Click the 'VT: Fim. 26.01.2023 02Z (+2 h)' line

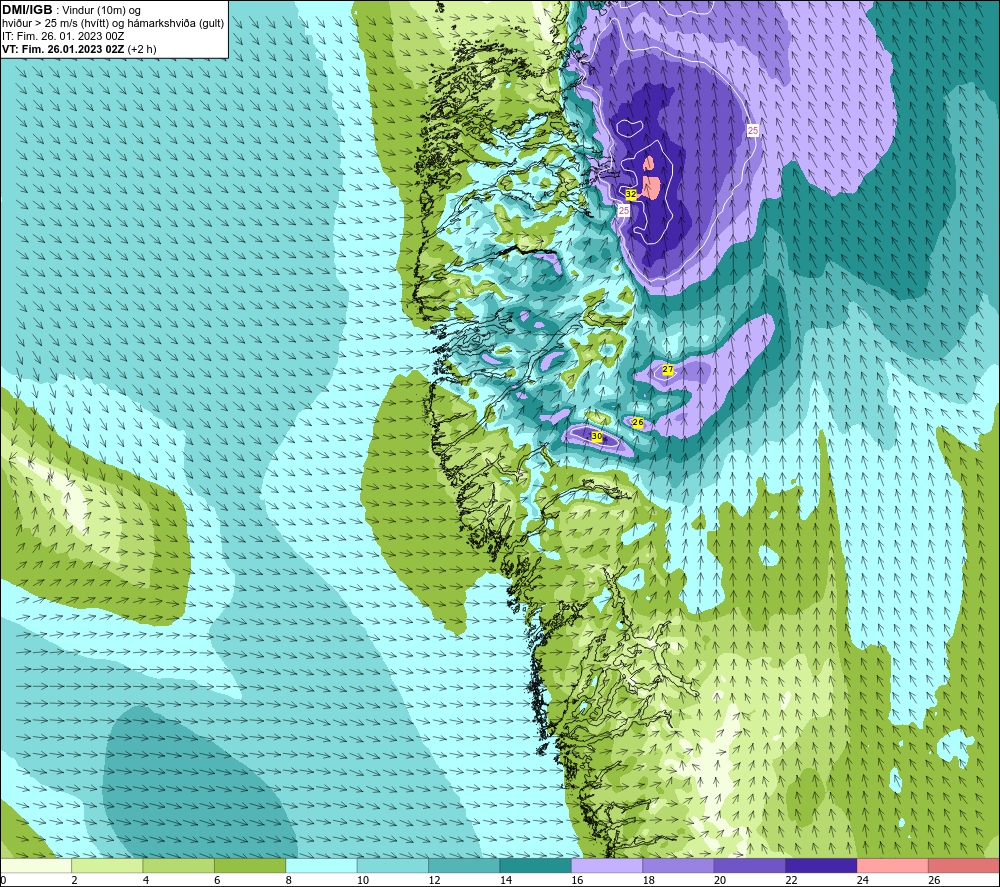[x=79, y=49]
